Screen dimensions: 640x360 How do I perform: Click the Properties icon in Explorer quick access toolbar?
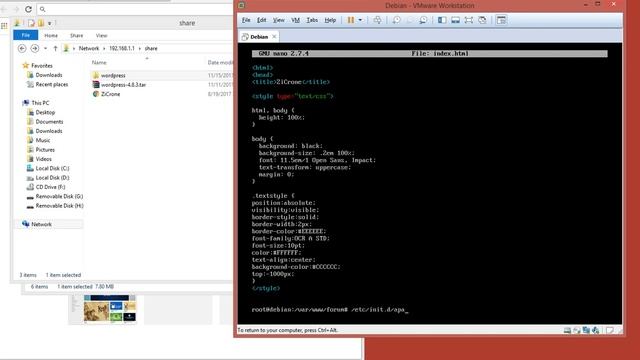point(31,23)
